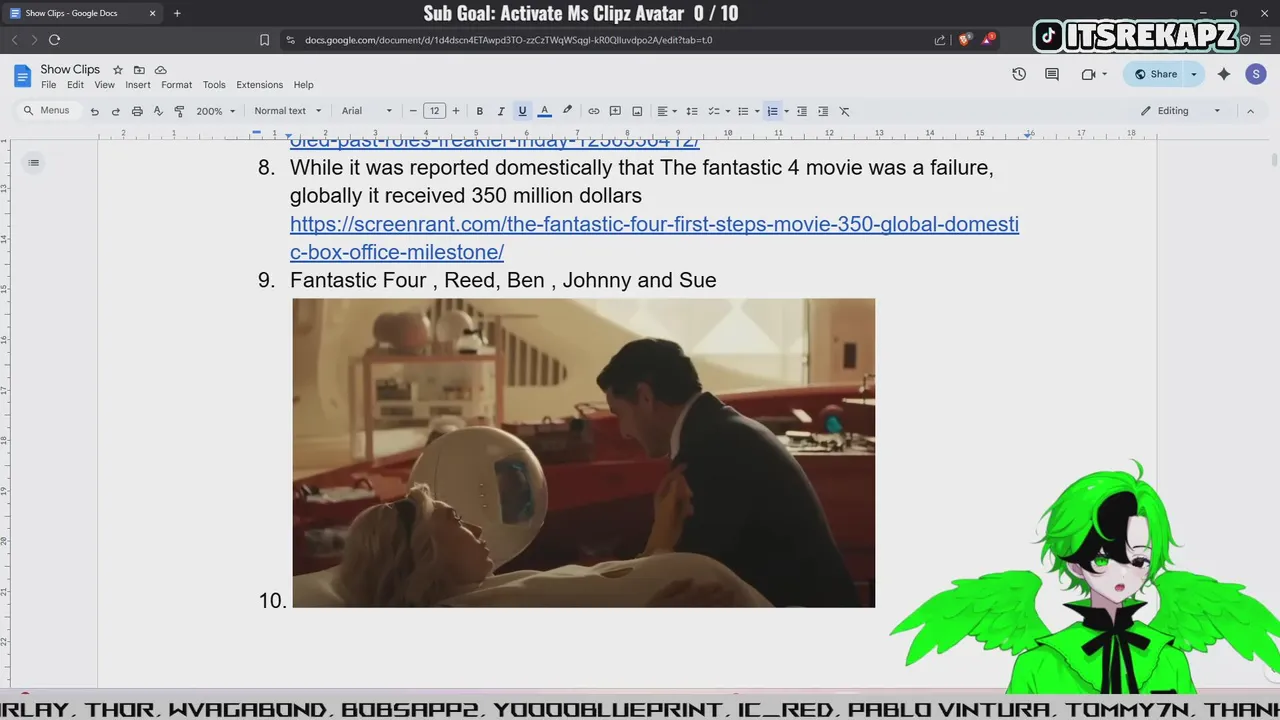Click the font size field
This screenshot has height=720, width=1280.
pos(434,111)
